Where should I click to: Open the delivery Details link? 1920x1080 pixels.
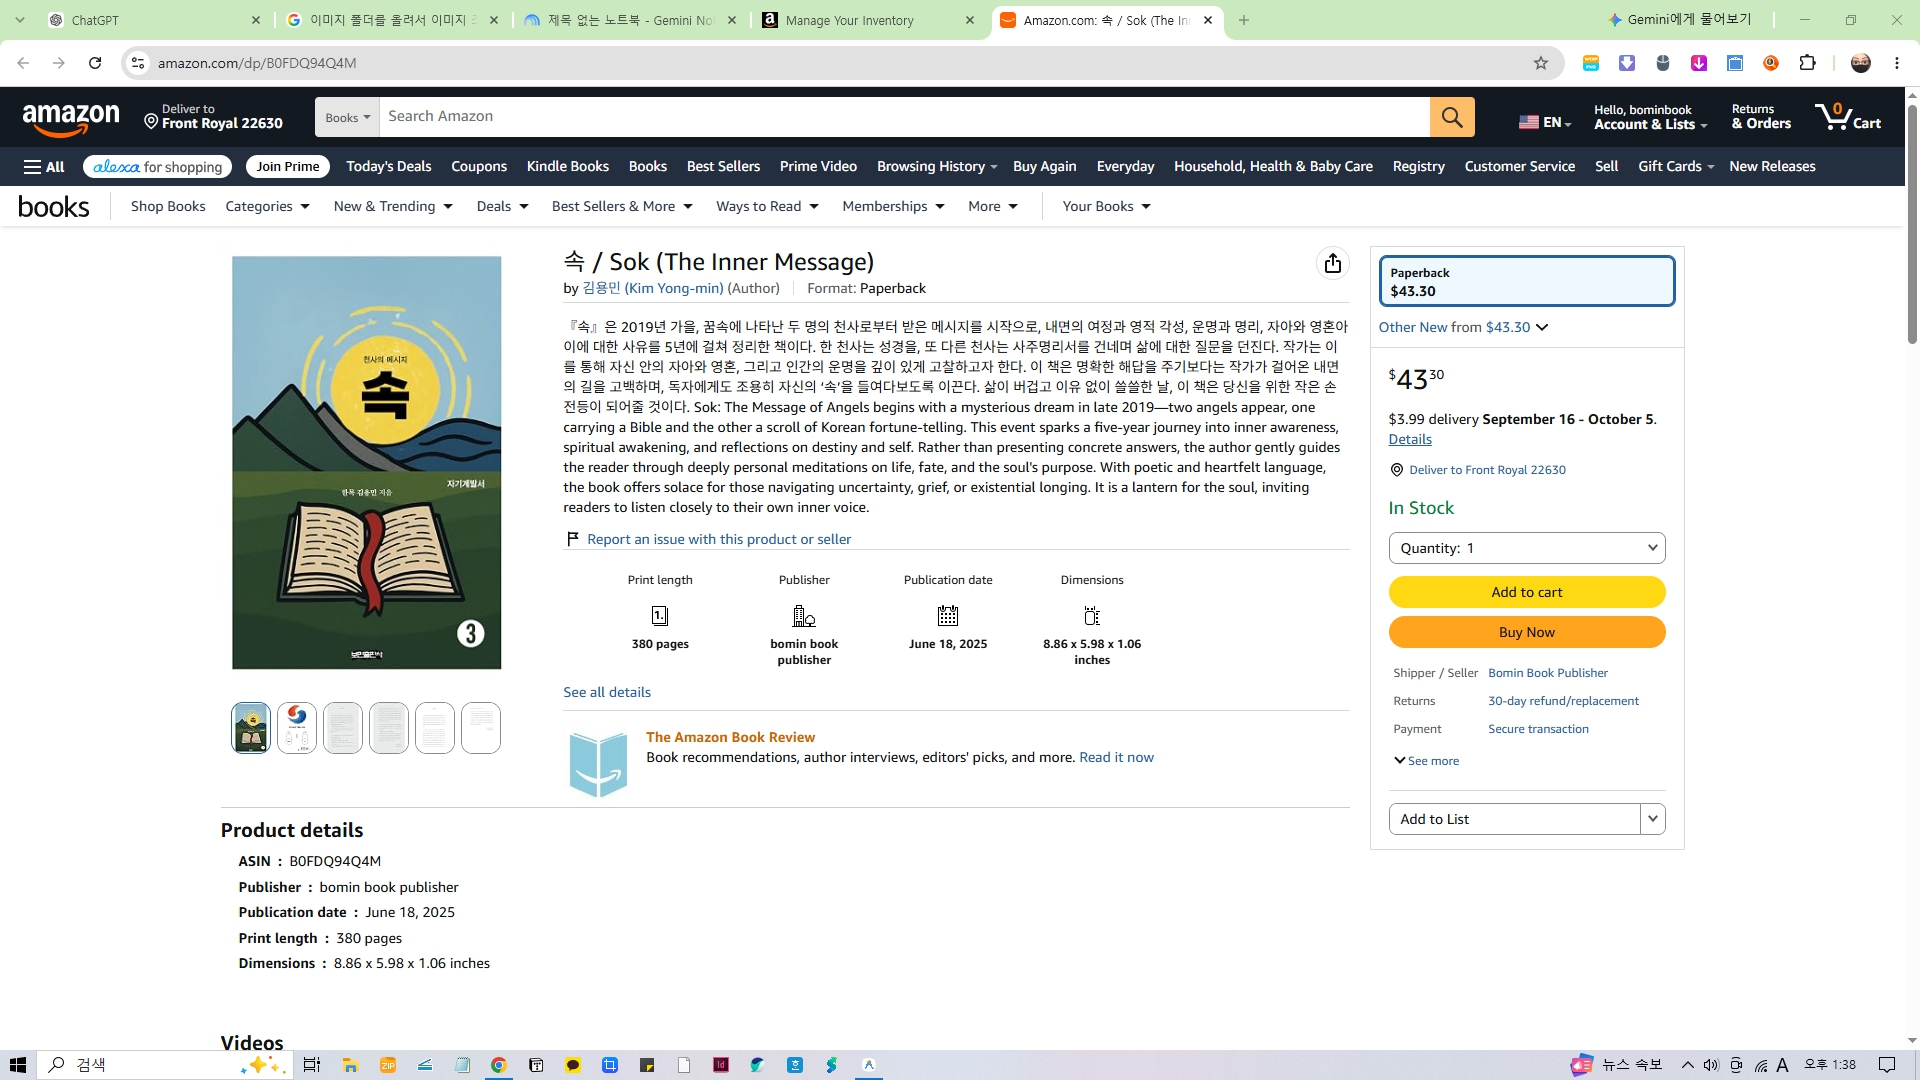point(1410,439)
